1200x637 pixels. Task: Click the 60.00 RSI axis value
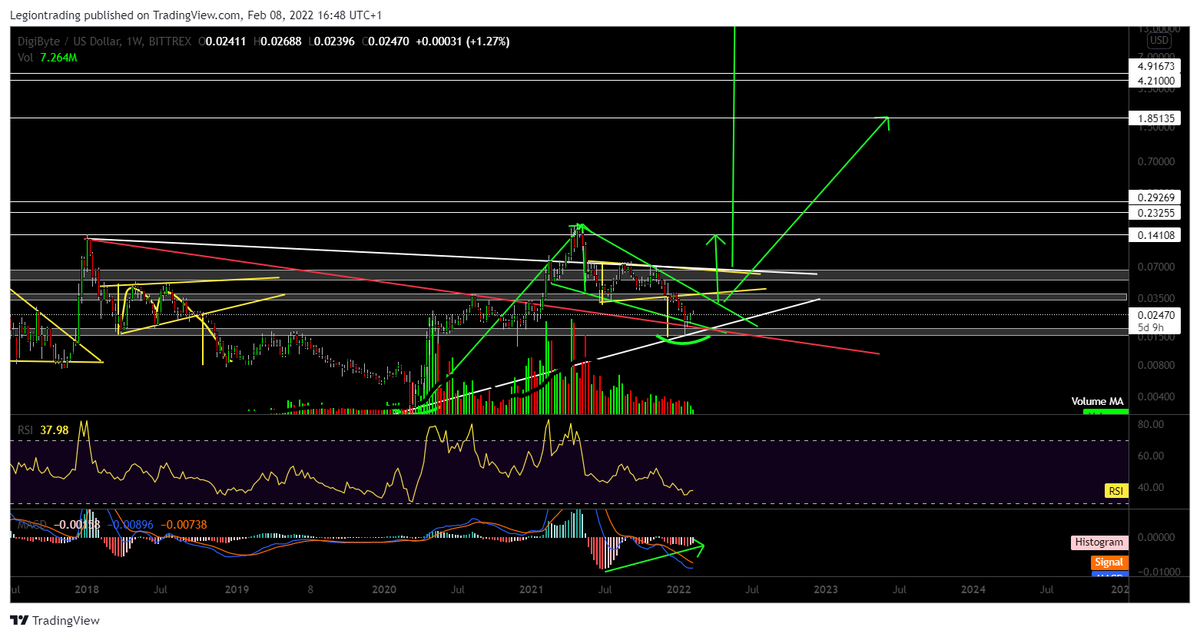point(1152,455)
